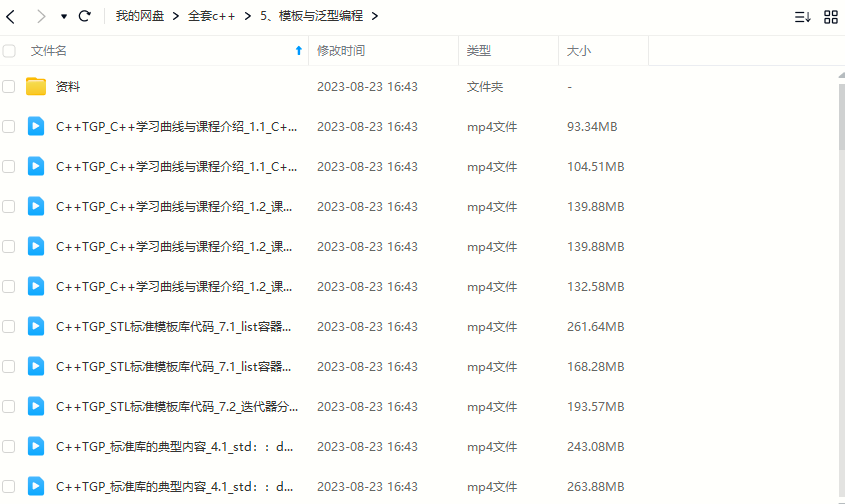Expand the chevron after 5、模板与泛型编程
Viewport: 845px width, 504px height.
point(375,16)
